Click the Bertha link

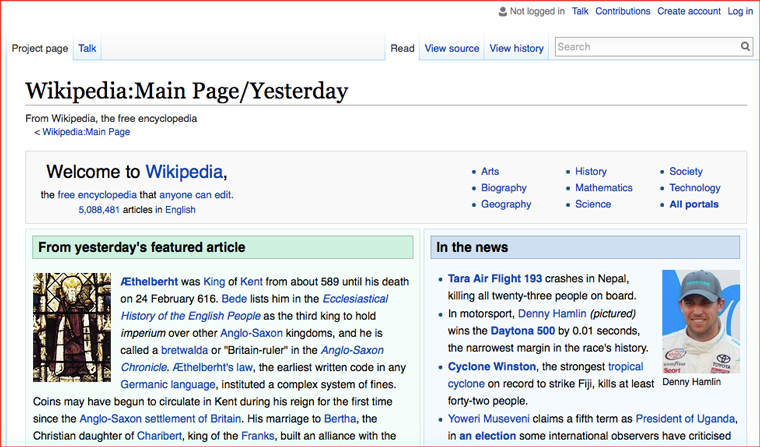(x=340, y=419)
